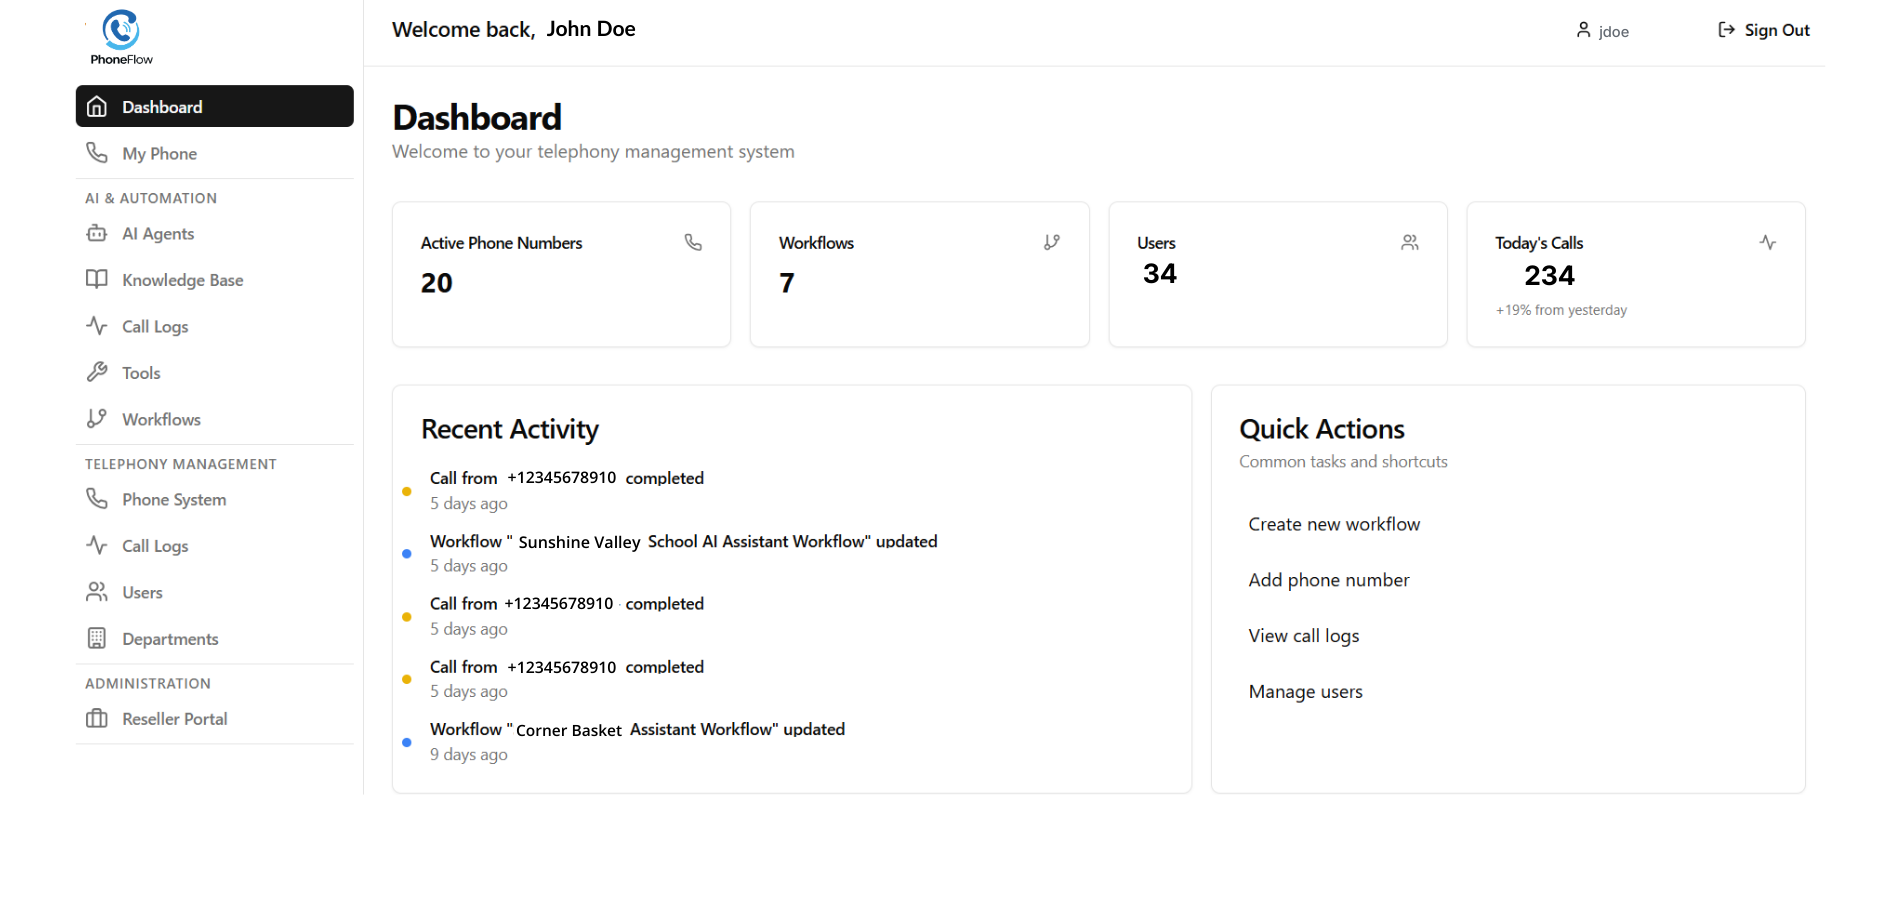The height and width of the screenshot is (900, 1892).
Task: Open Users via the people icon
Action: tap(97, 592)
